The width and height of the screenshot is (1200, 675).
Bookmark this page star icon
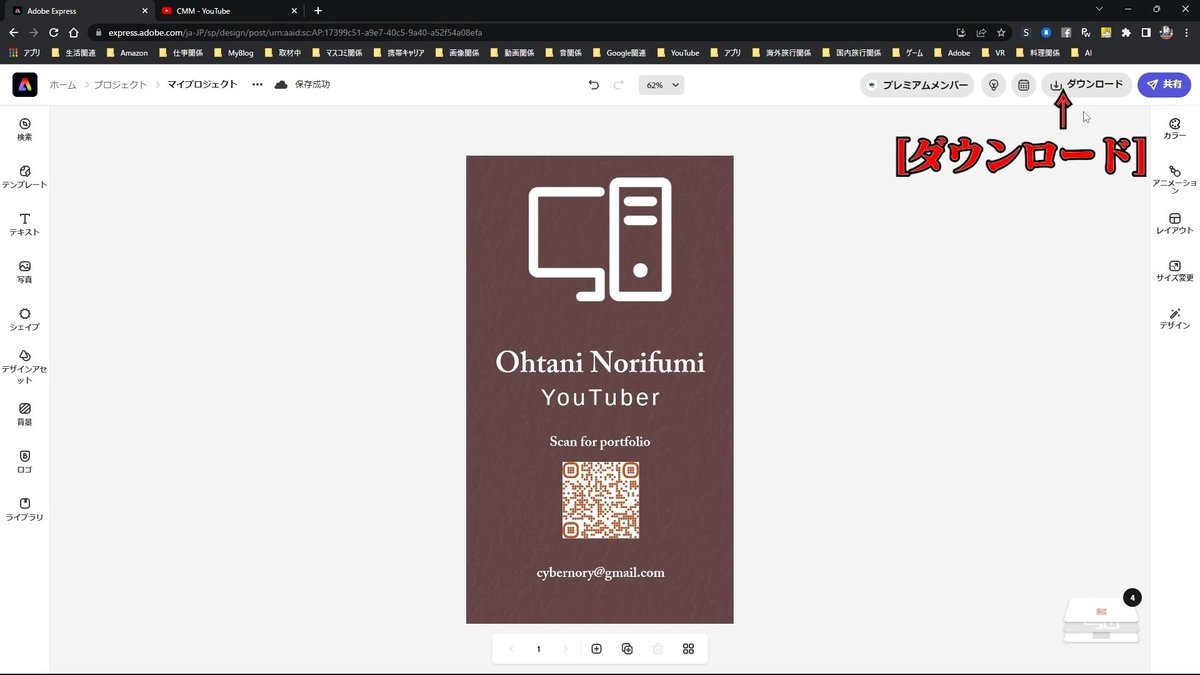[x=1001, y=32]
